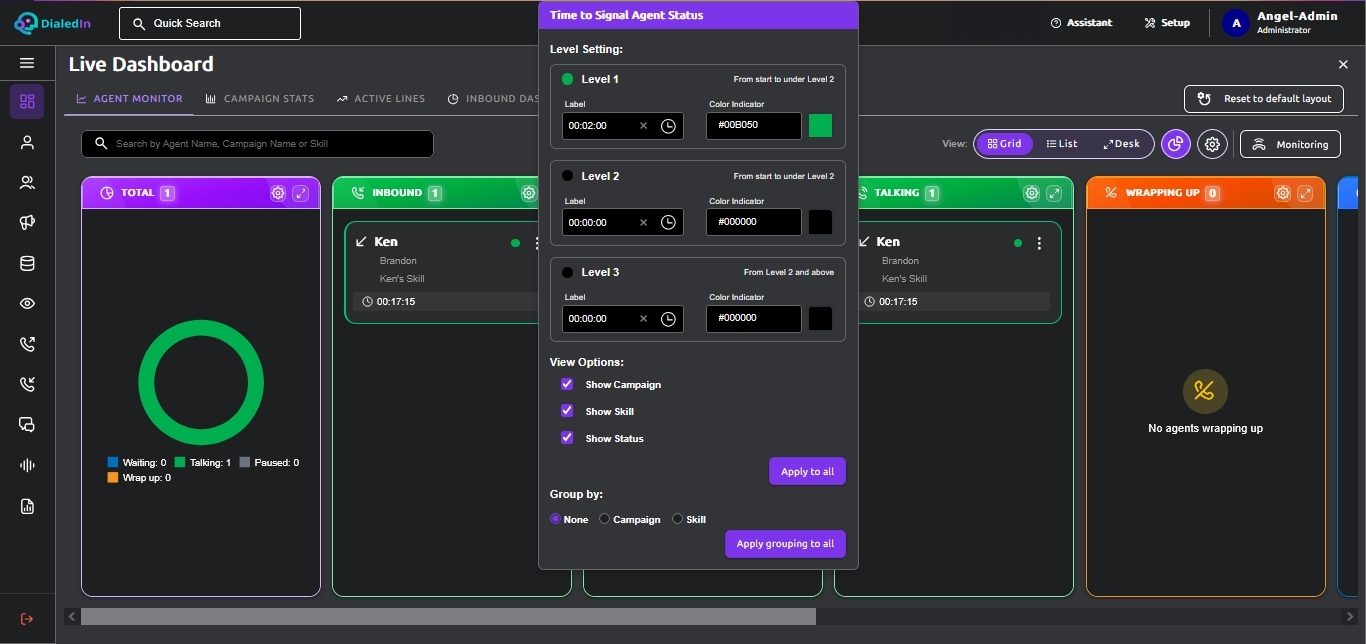Open the outbound call icon in sidebar
1366x644 pixels.
27,344
